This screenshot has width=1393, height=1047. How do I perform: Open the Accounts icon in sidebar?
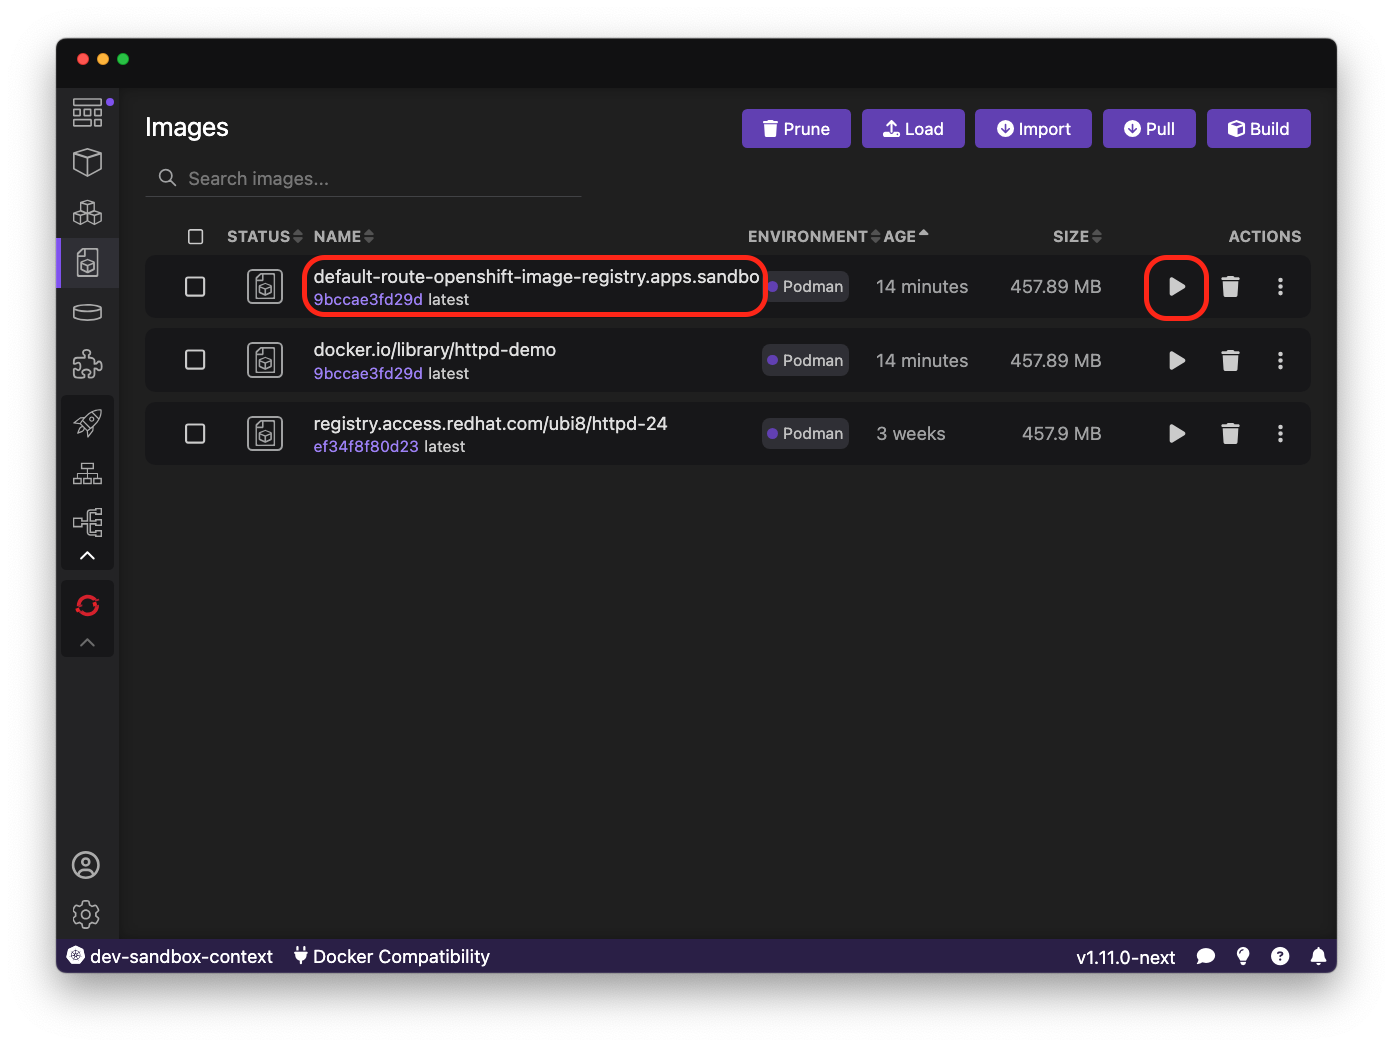click(x=86, y=865)
